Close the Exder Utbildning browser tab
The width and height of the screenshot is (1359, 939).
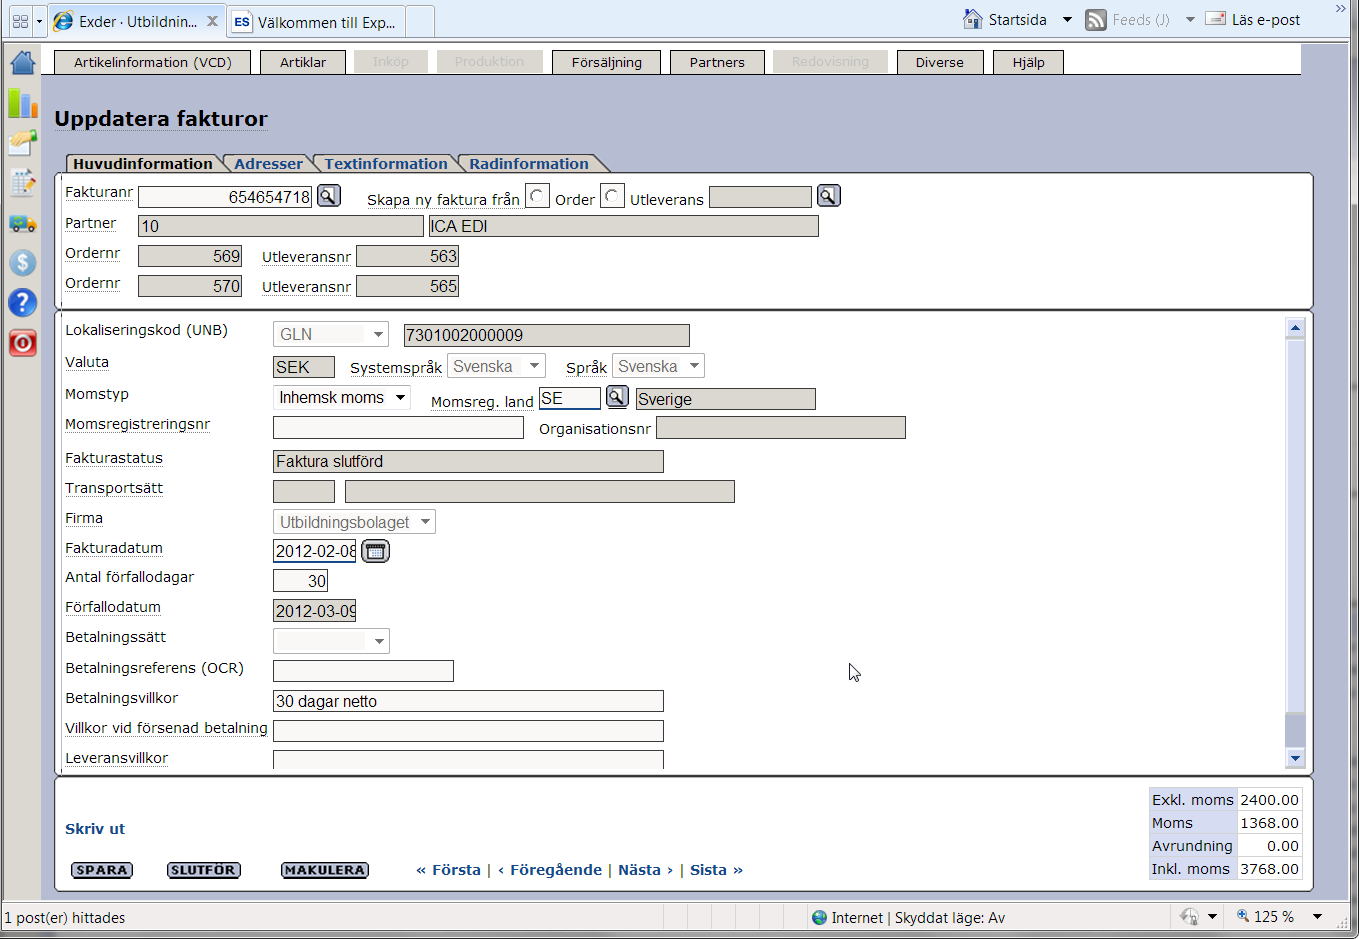[x=212, y=20]
